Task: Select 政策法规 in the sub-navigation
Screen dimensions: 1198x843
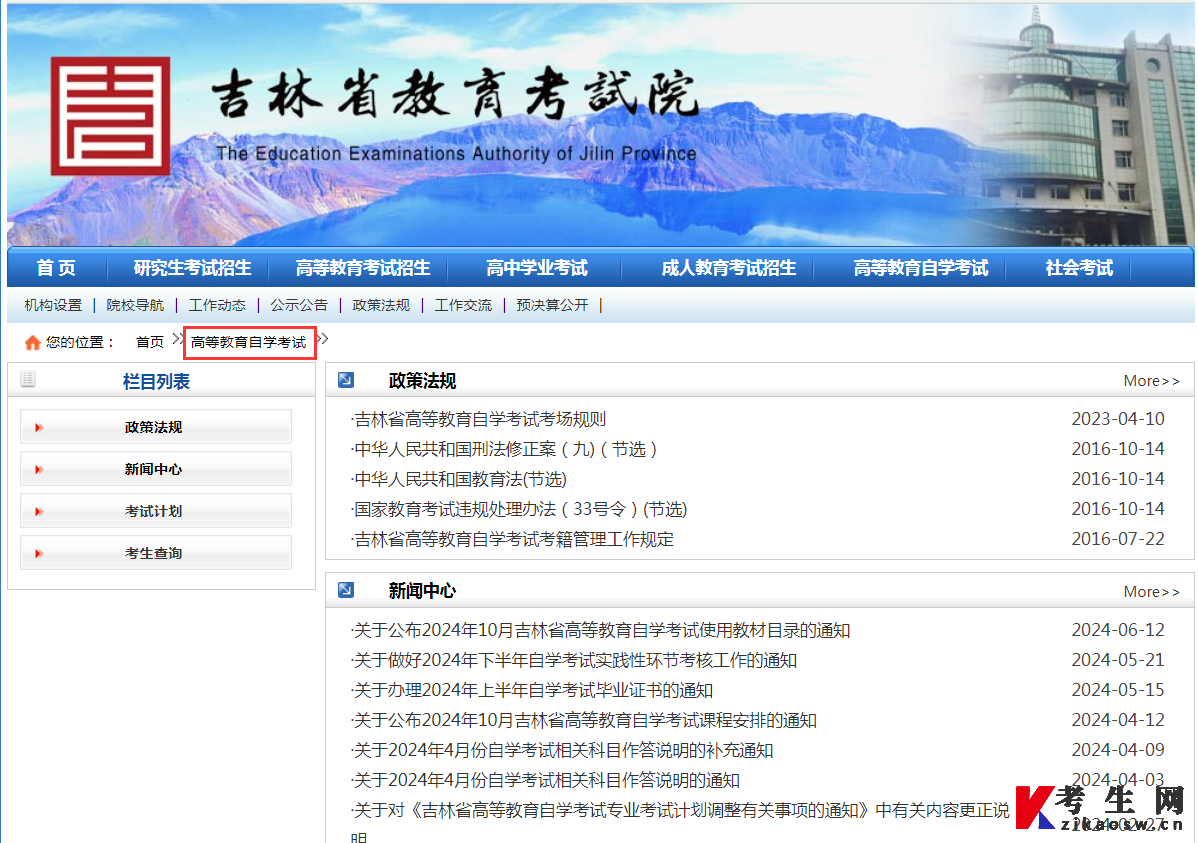Action: point(381,305)
